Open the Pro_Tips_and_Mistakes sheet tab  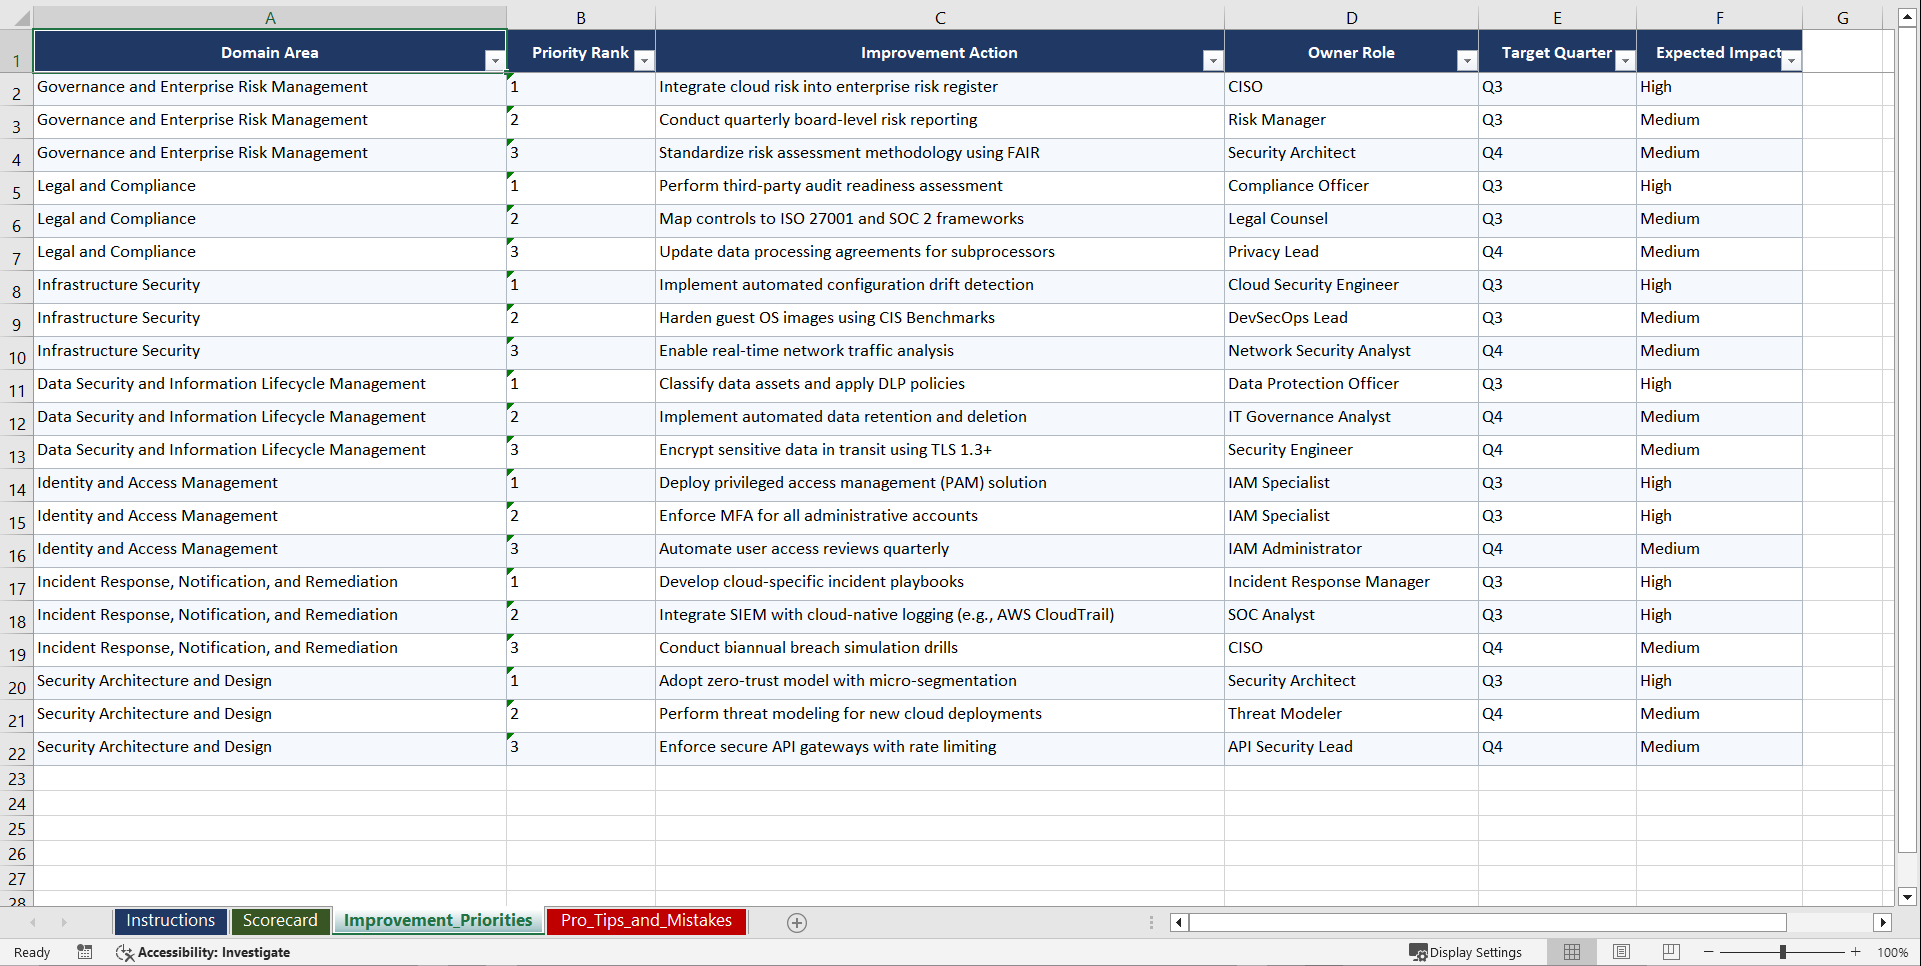click(645, 921)
